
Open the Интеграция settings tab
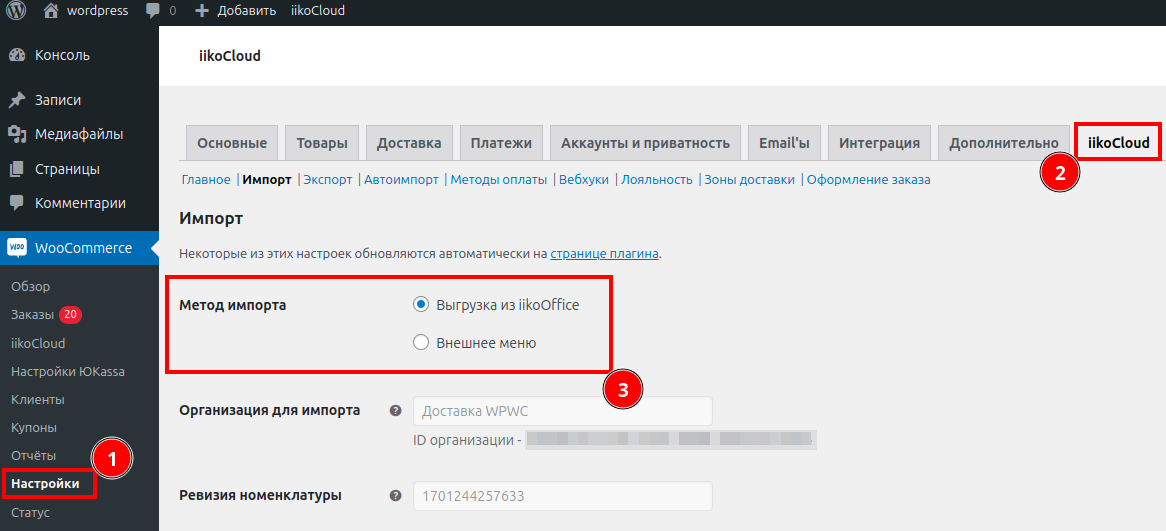click(x=879, y=143)
